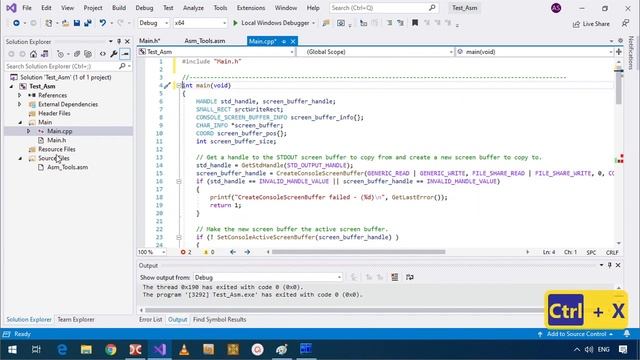Click the AS account avatar
640x360 pixels.
(556, 8)
